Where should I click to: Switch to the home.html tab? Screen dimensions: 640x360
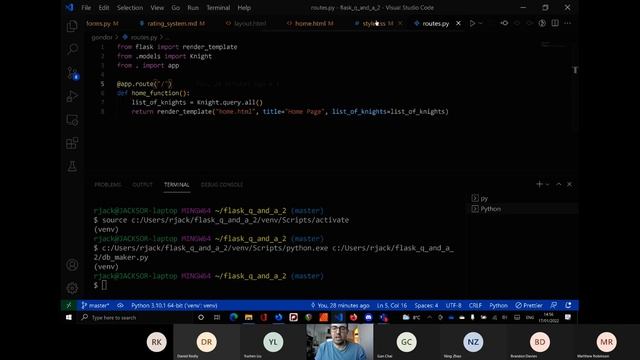(310, 24)
